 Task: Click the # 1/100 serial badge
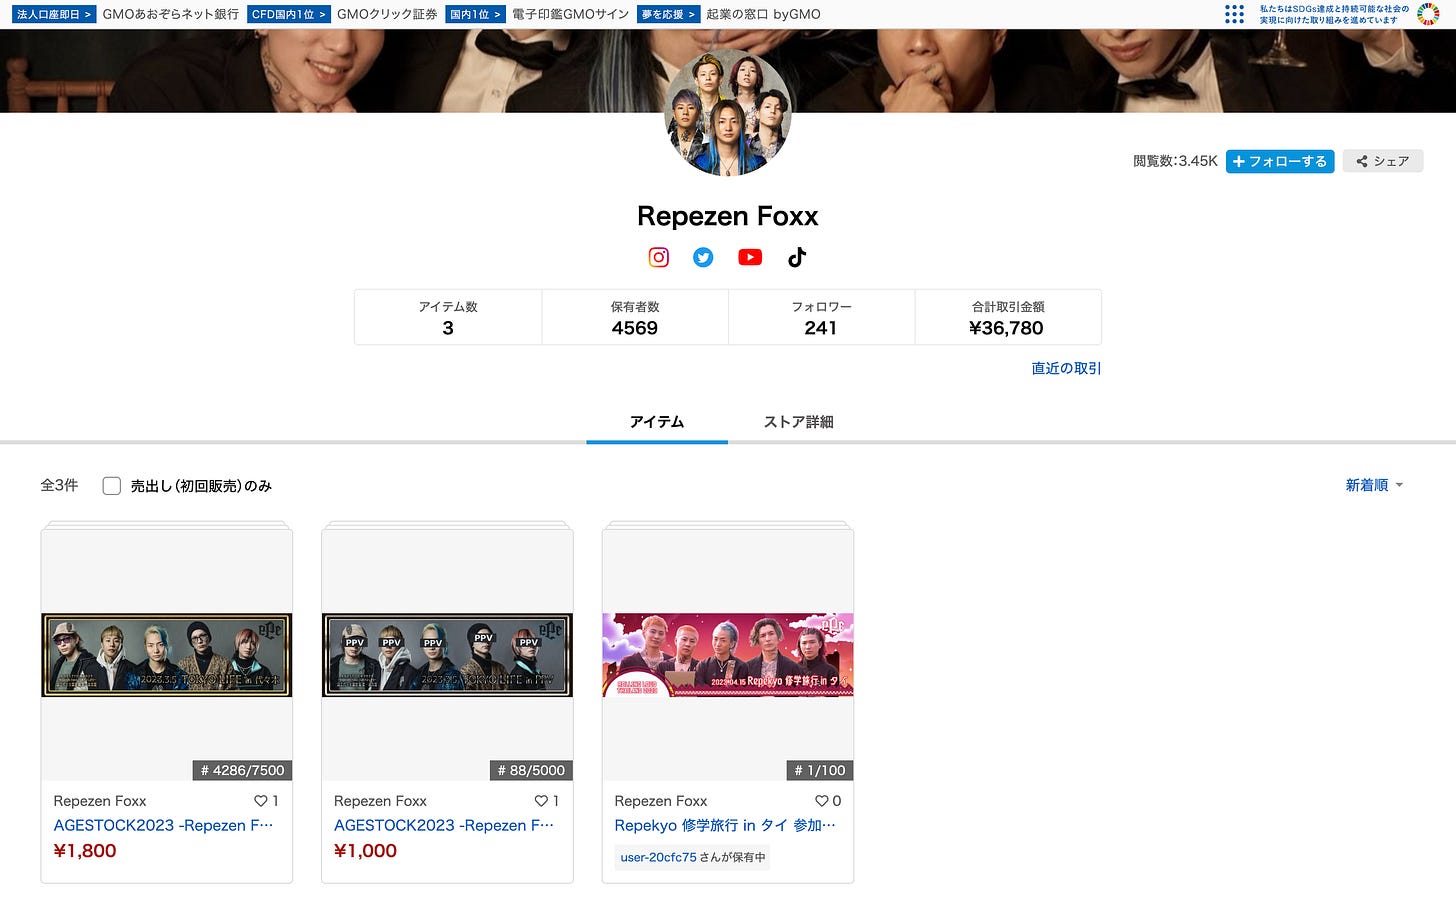820,770
